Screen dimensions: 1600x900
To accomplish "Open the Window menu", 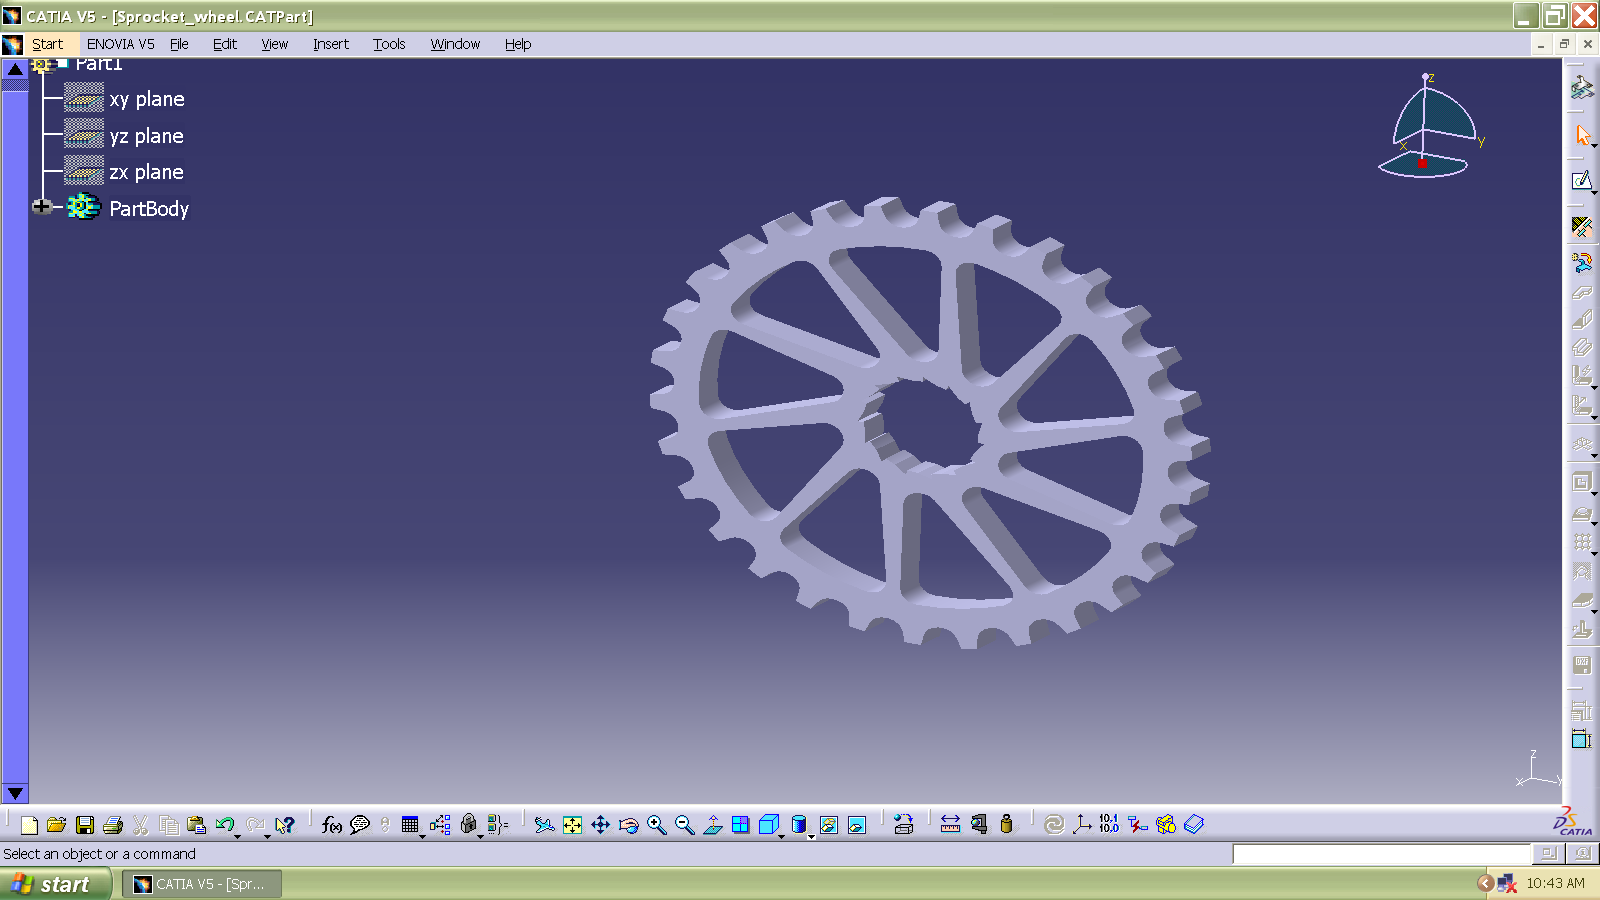I will tap(455, 44).
